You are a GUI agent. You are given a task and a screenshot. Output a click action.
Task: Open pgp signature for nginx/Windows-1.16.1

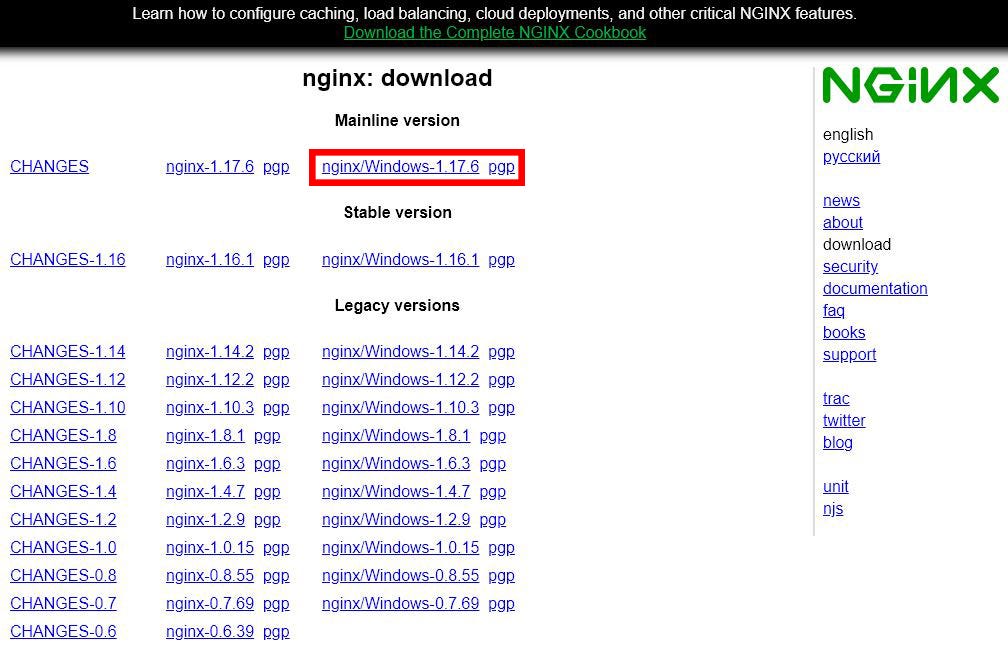point(501,260)
